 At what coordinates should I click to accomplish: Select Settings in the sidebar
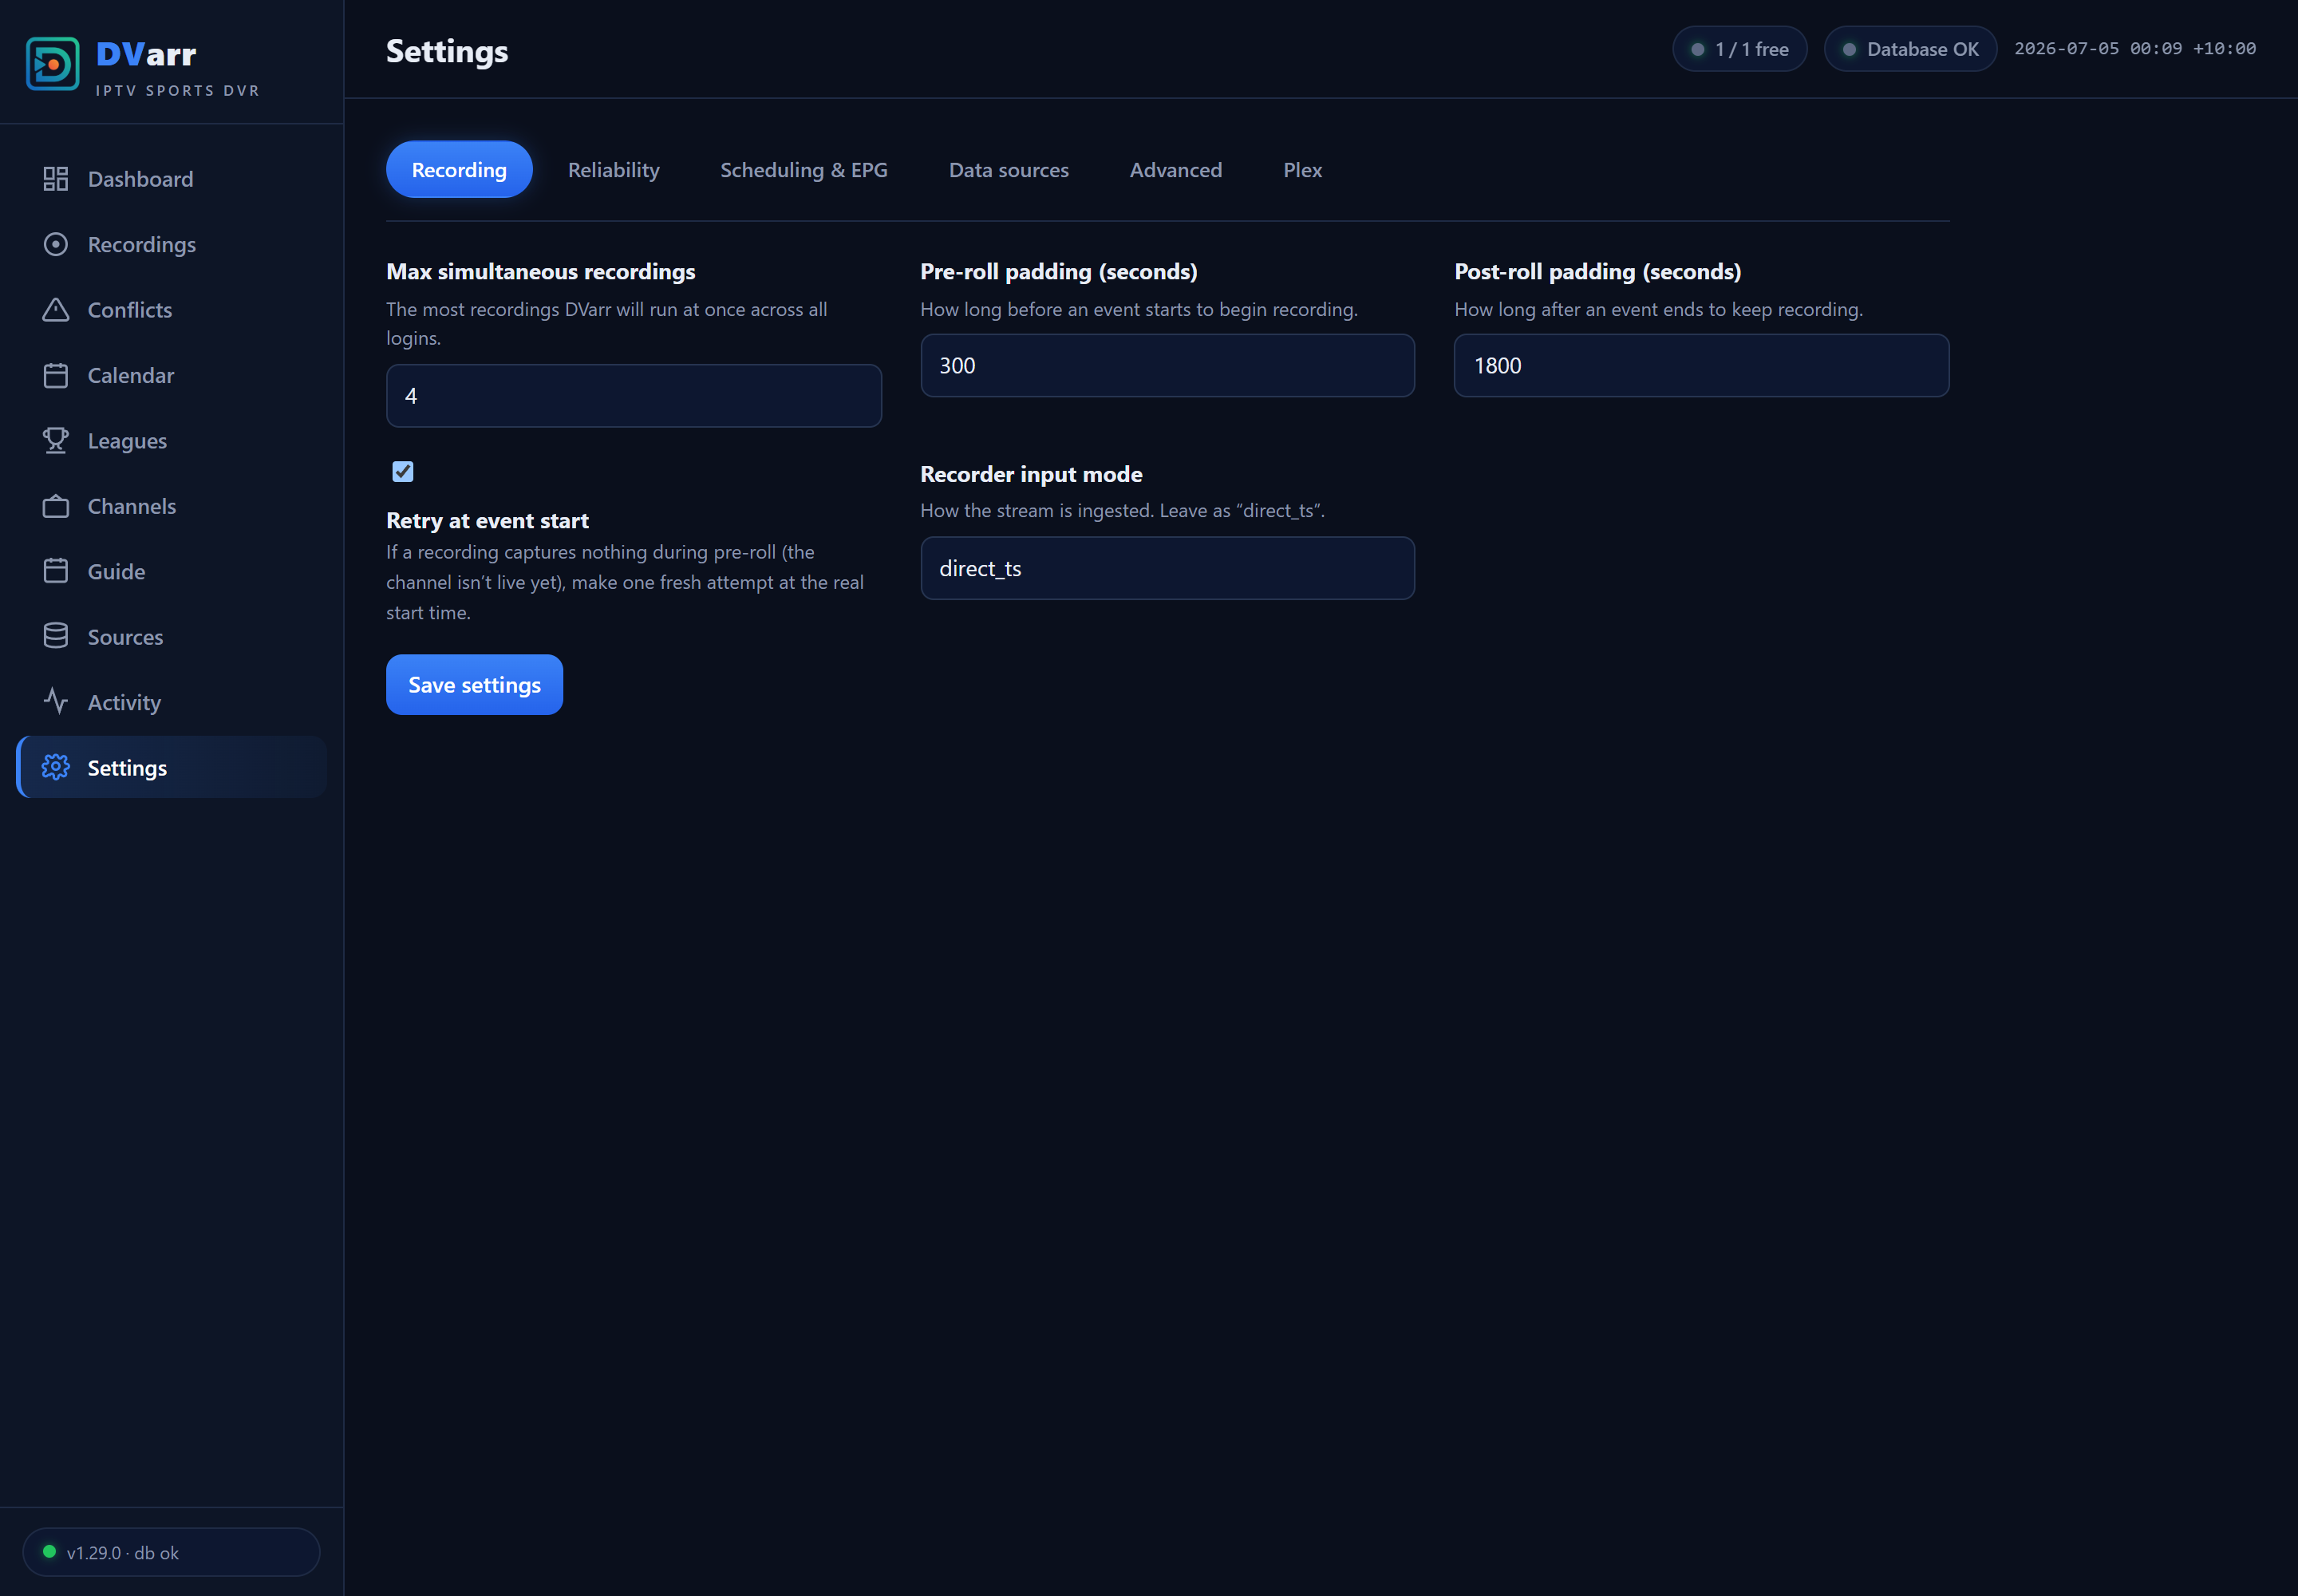(171, 768)
